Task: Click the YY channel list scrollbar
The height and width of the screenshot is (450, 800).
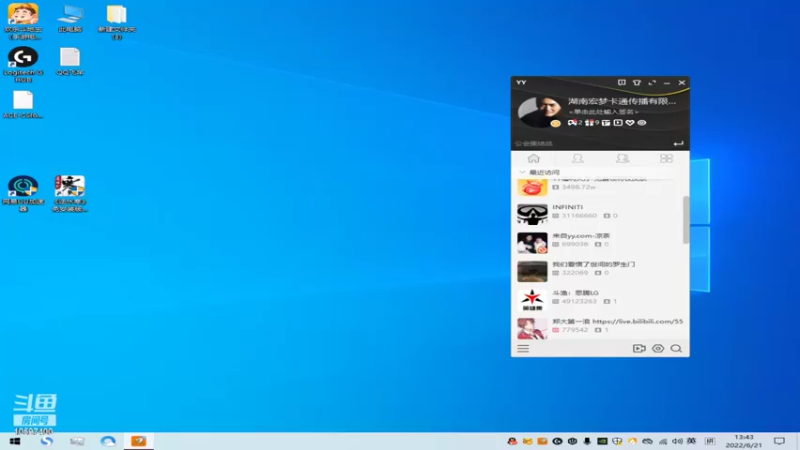Action: tap(686, 219)
